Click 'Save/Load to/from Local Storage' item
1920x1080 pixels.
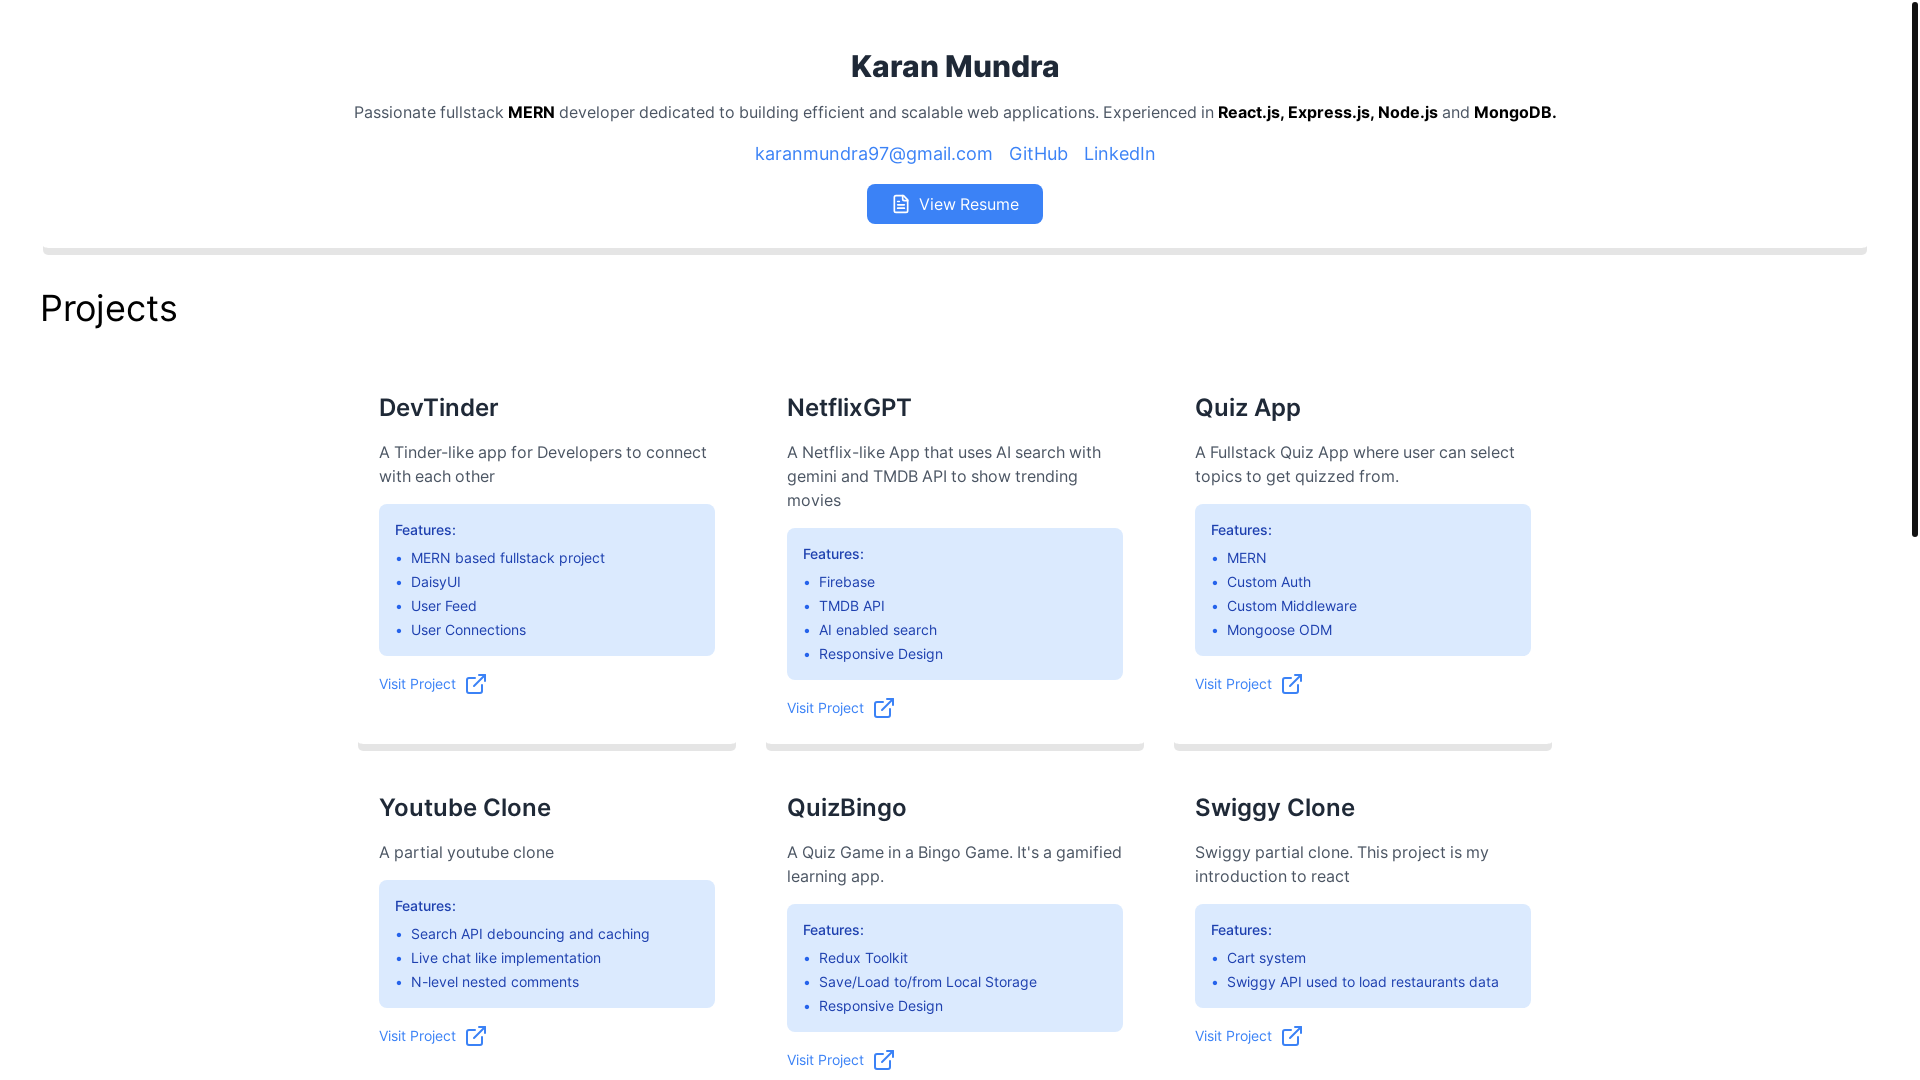pyautogui.click(x=928, y=982)
